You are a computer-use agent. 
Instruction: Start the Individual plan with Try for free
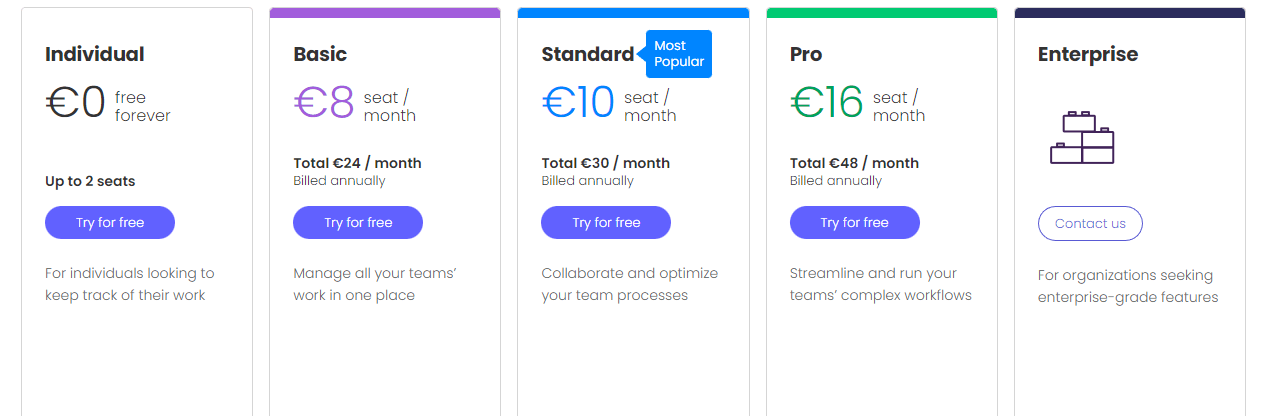[110, 222]
